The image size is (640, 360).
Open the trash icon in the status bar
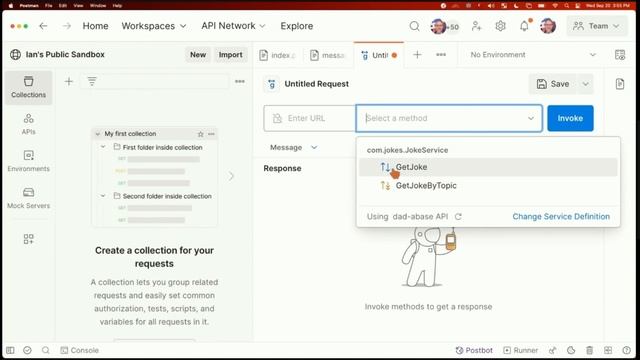(589, 350)
